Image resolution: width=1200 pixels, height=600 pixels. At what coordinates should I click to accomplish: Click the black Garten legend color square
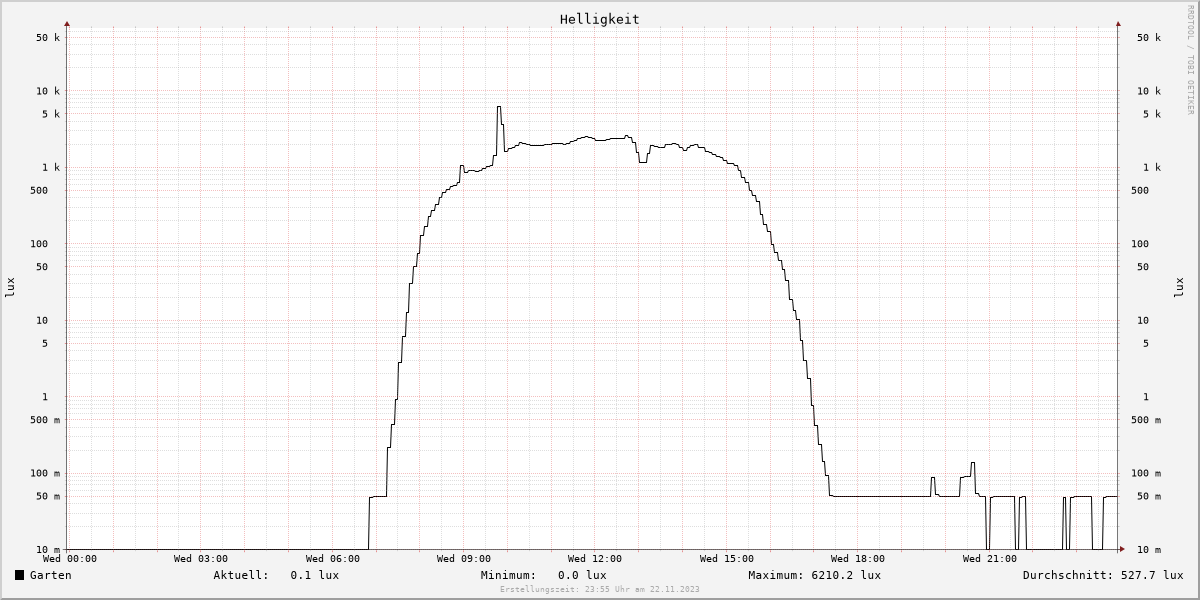[19, 575]
